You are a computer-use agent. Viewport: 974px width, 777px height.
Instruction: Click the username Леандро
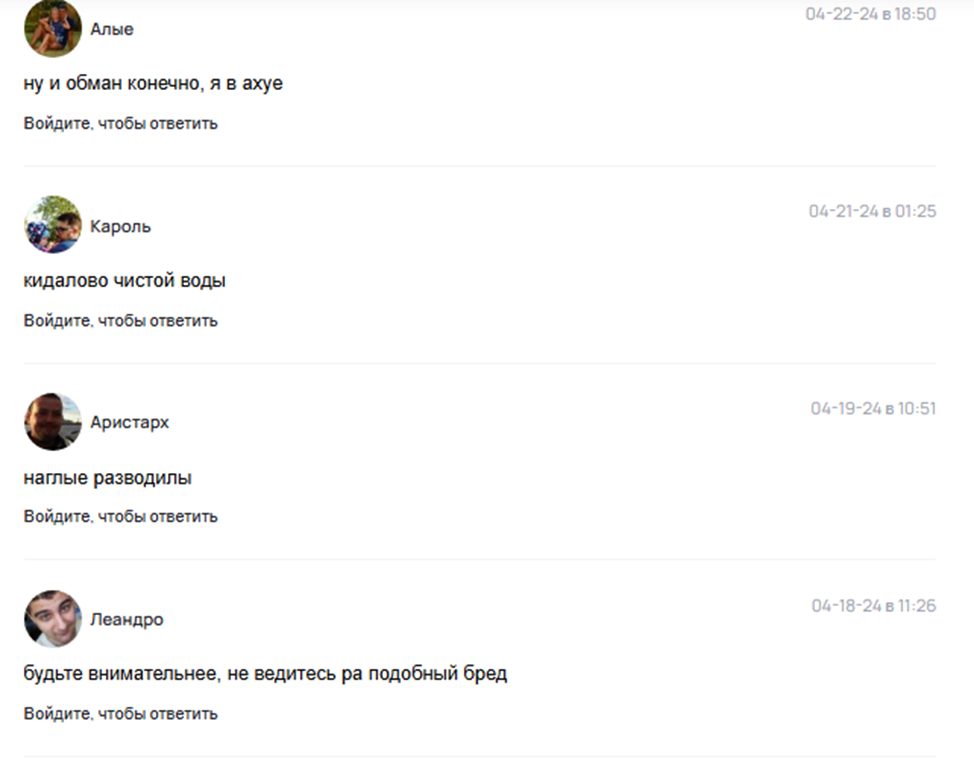pos(127,619)
